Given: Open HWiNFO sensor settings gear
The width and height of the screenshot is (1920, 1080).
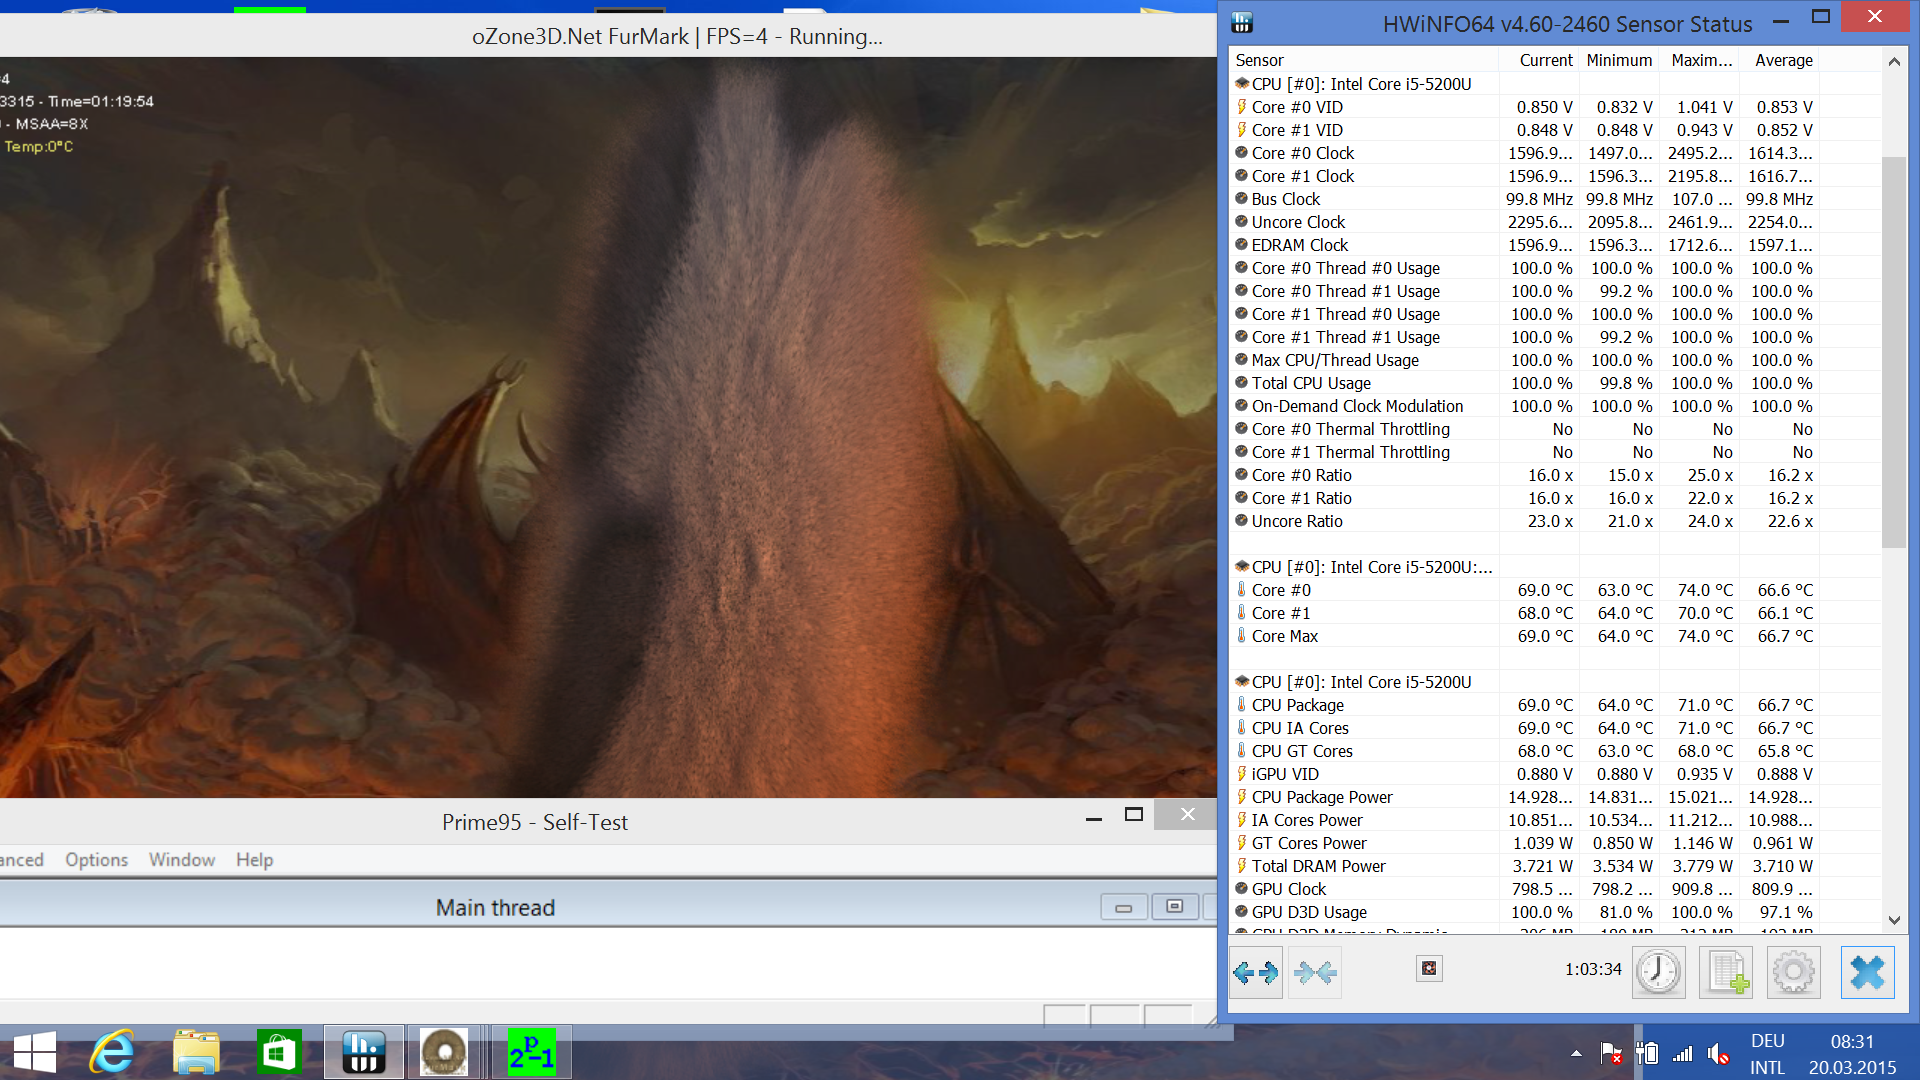Looking at the screenshot, I should click(x=1794, y=972).
